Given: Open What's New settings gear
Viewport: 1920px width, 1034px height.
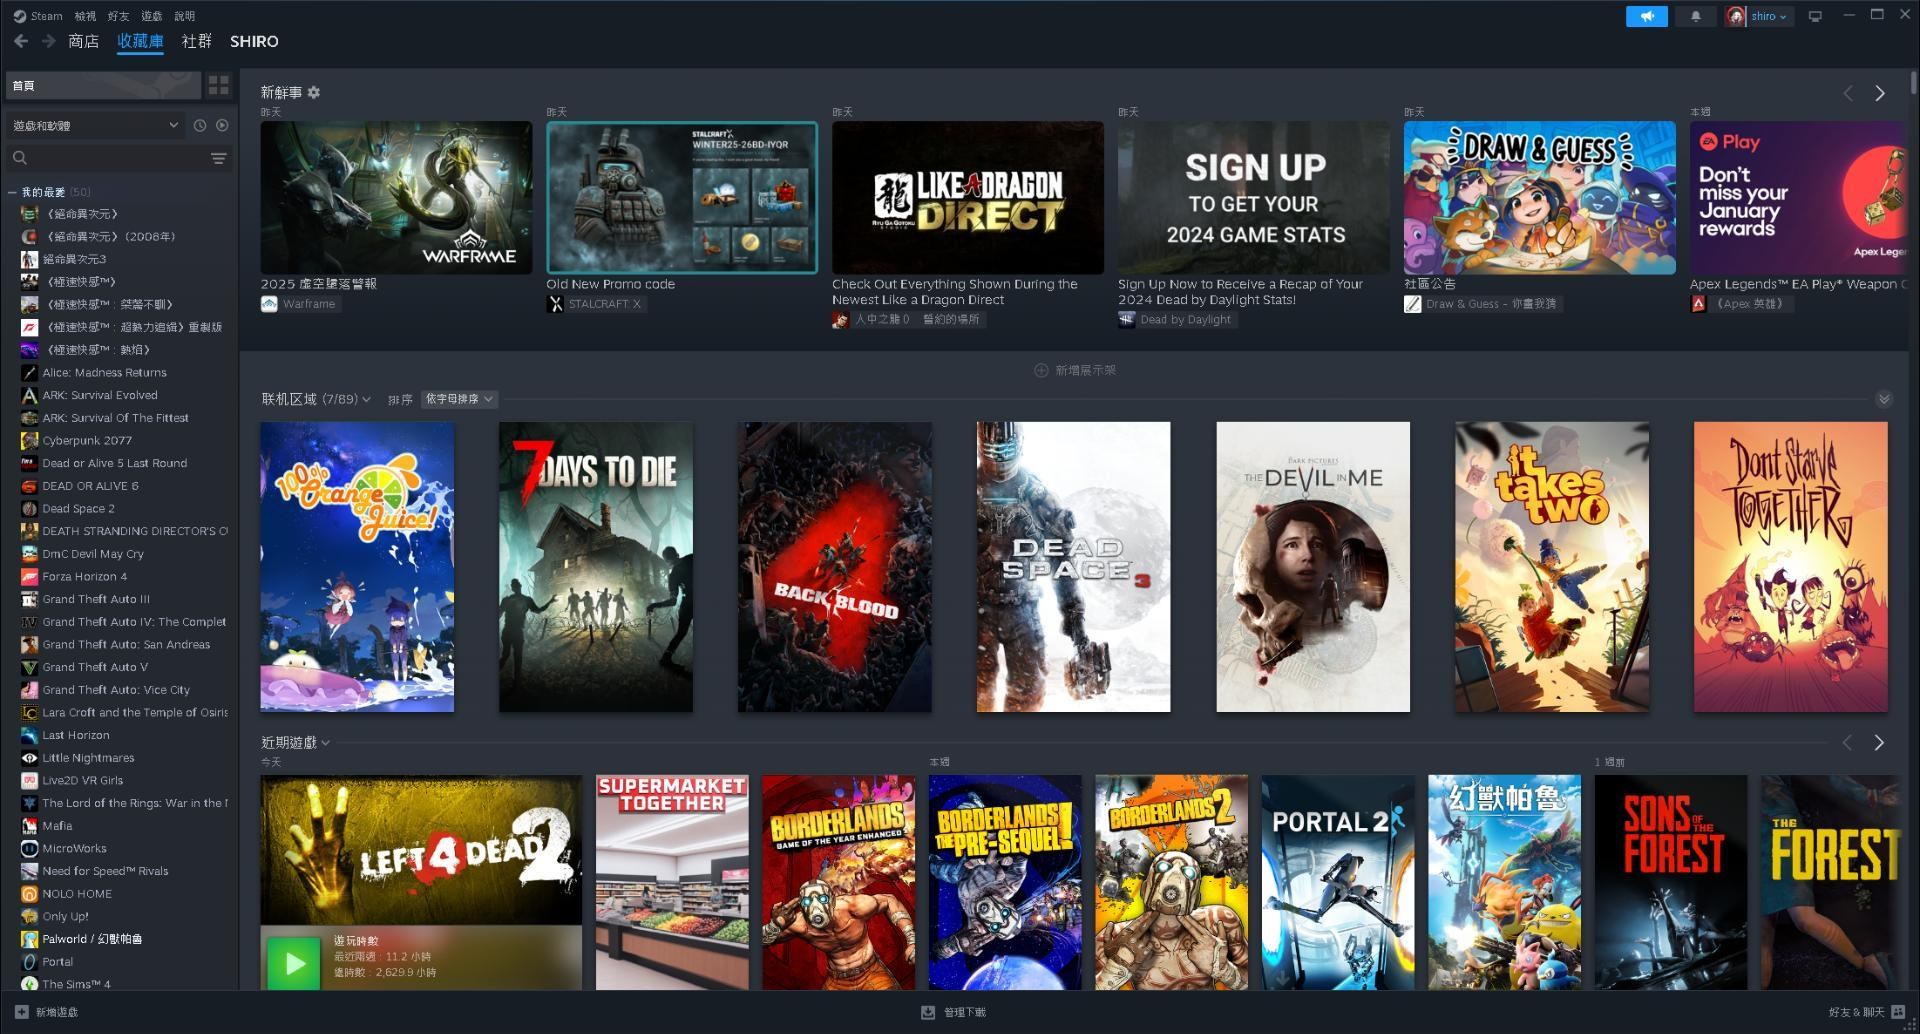Looking at the screenshot, I should pyautogui.click(x=314, y=92).
